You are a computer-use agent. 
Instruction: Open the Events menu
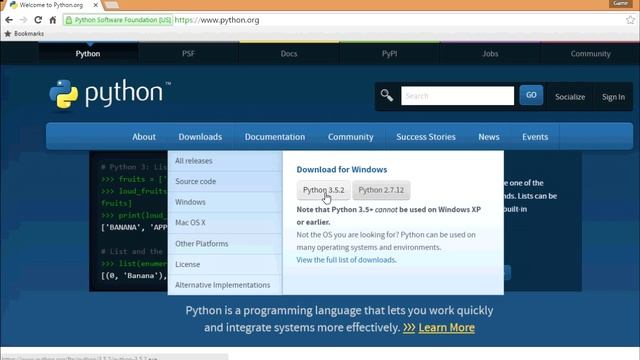pyautogui.click(x=535, y=137)
